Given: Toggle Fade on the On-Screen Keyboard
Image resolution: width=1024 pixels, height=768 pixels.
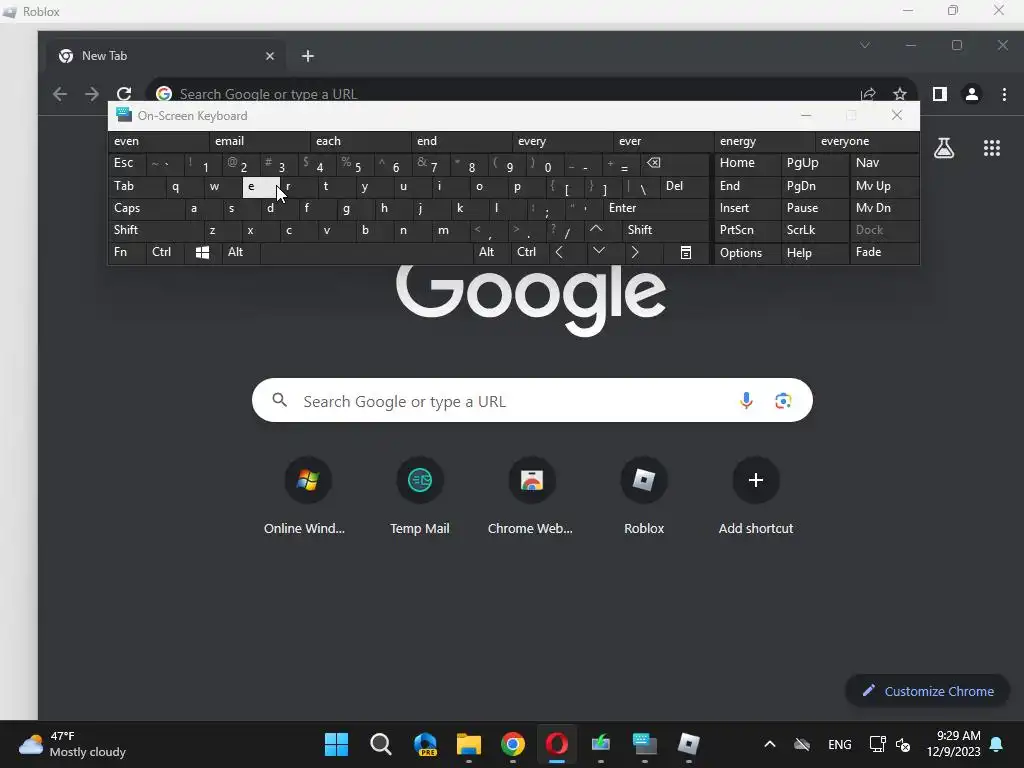Looking at the screenshot, I should (884, 252).
